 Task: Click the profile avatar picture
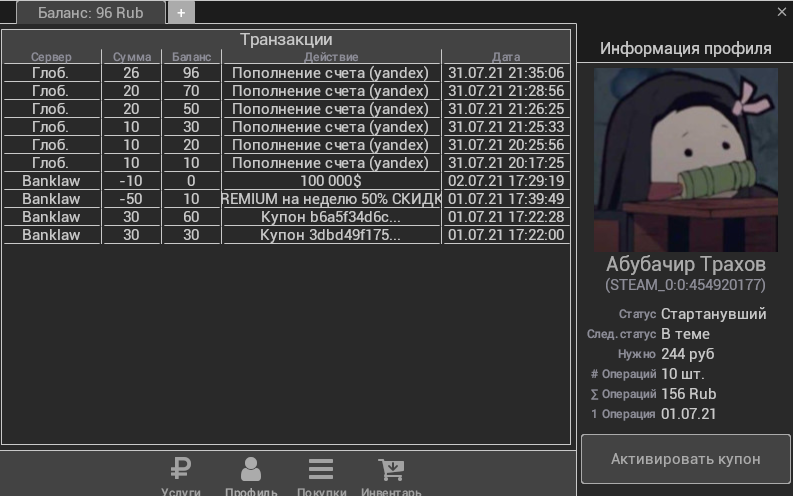coord(686,157)
